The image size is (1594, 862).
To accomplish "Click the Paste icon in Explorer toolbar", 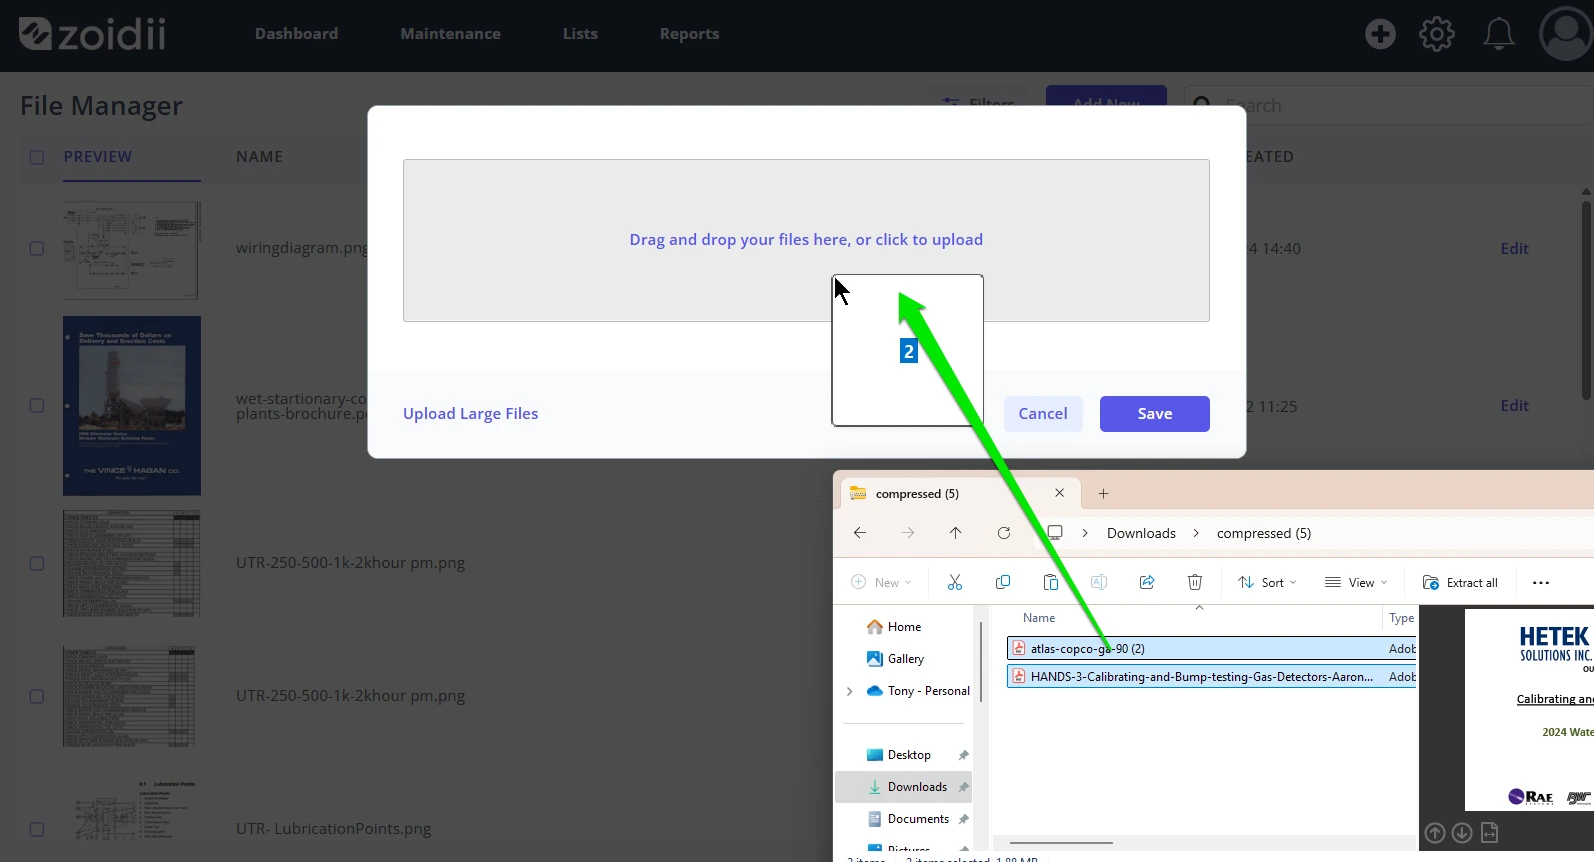I will 1051,582.
